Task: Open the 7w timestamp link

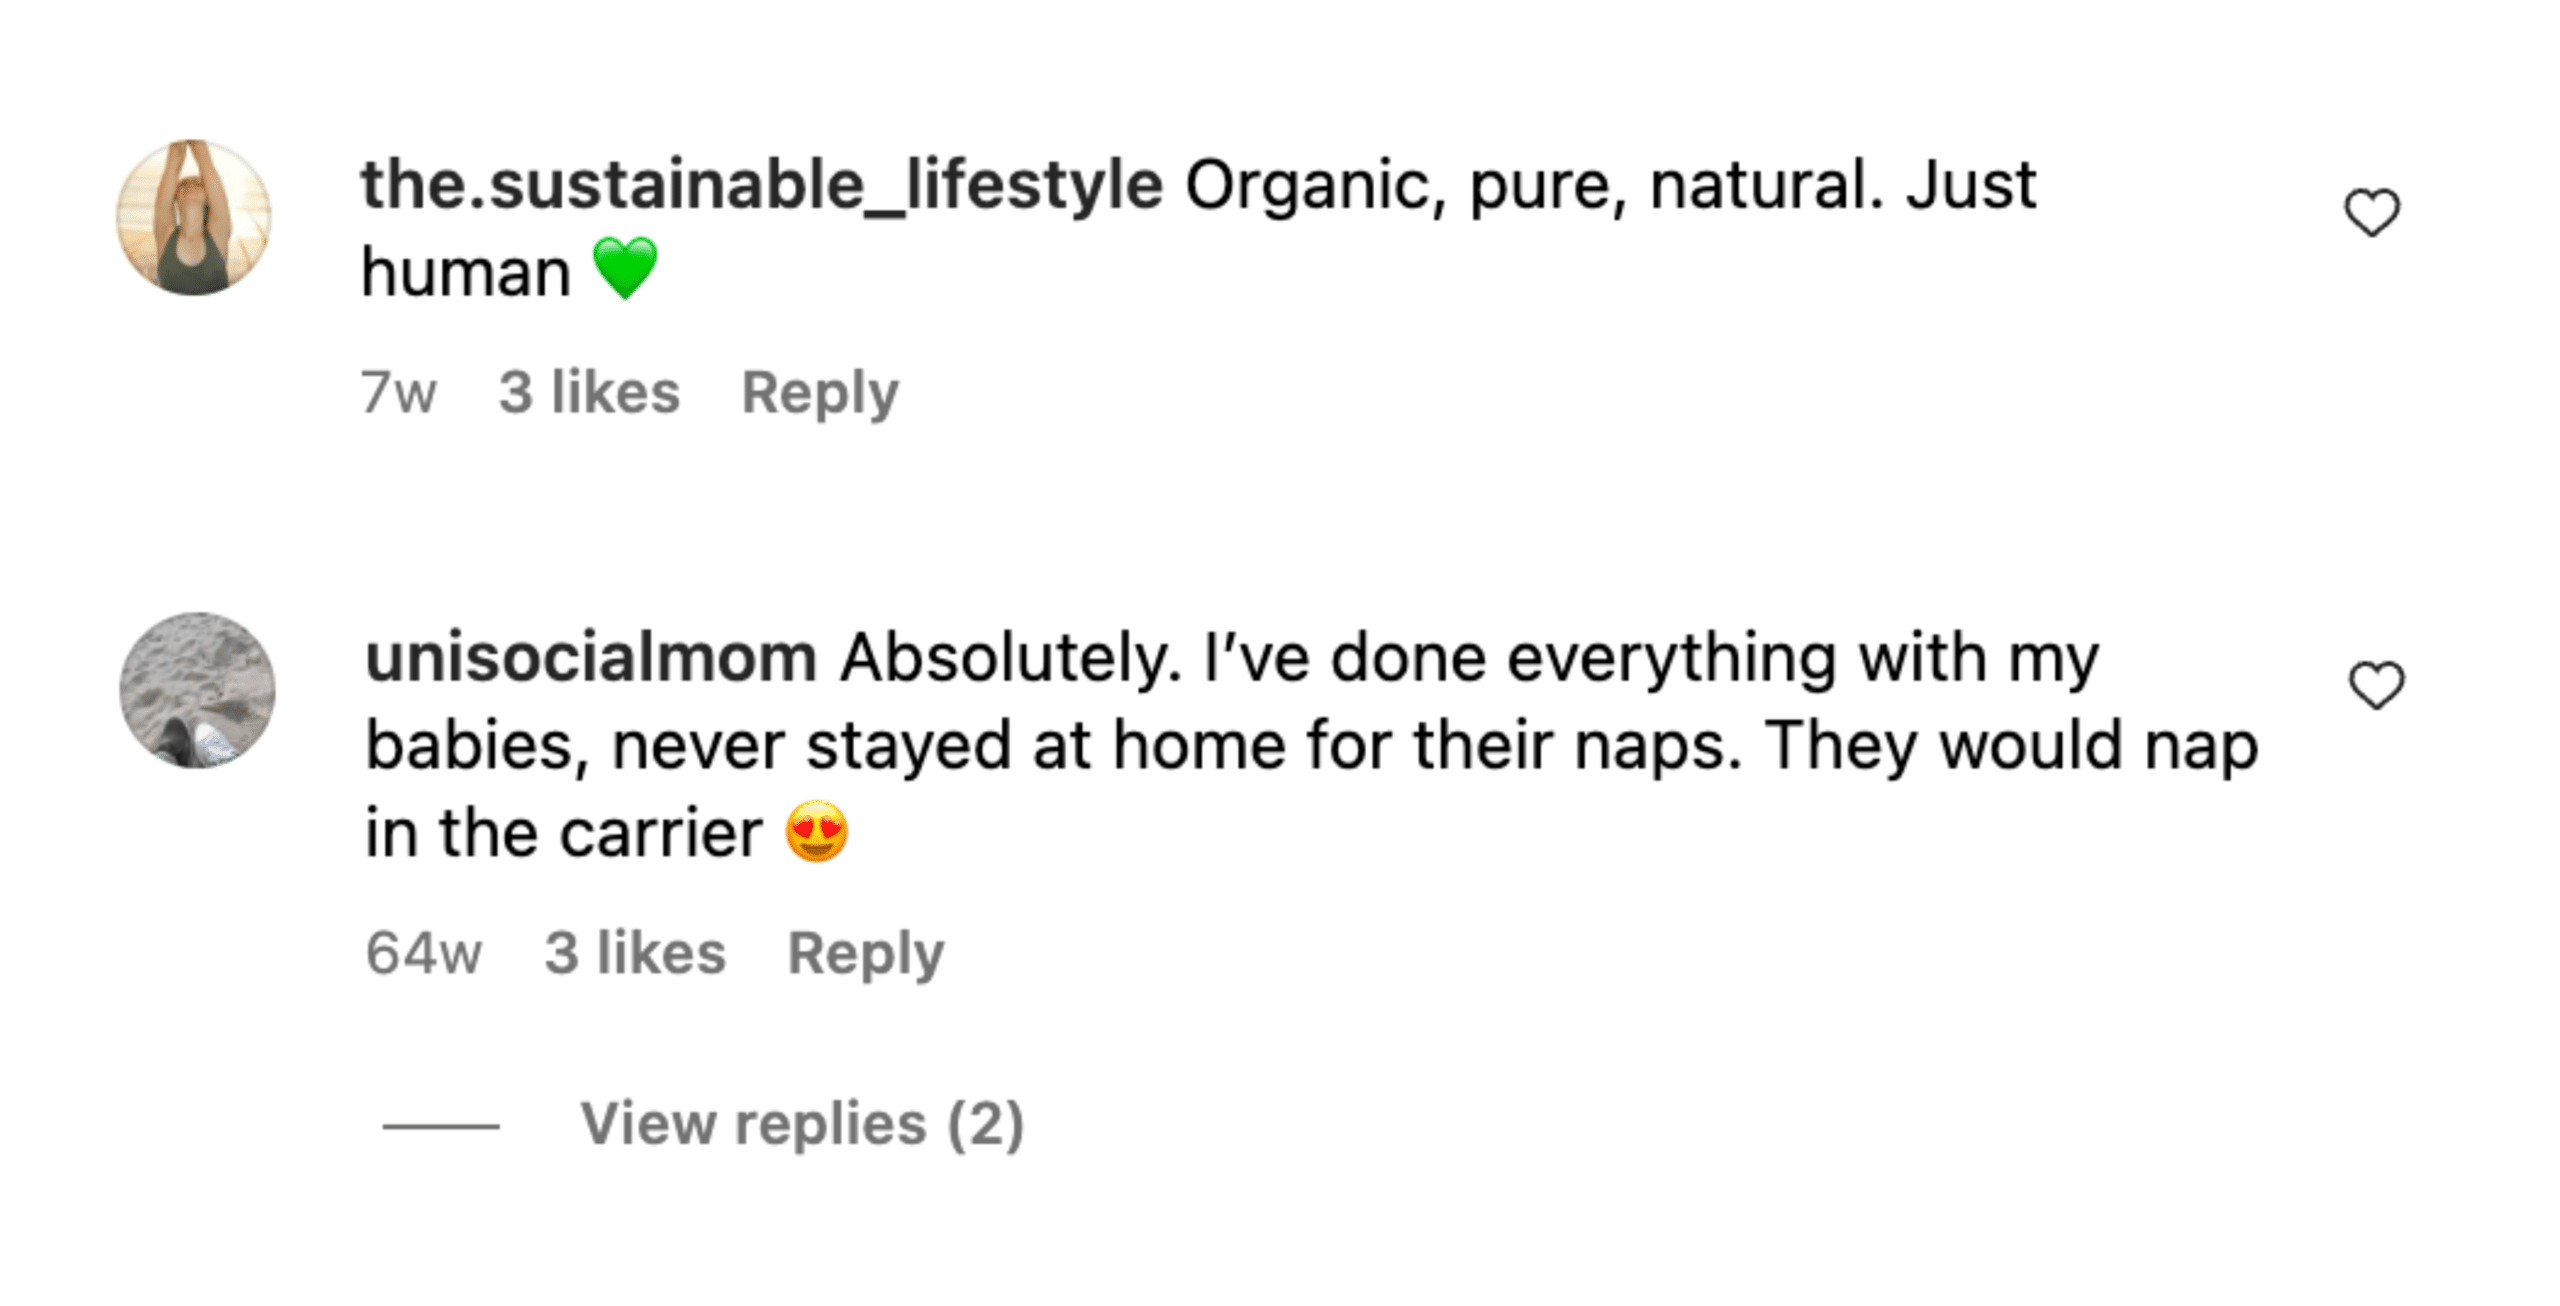Action: click(398, 392)
